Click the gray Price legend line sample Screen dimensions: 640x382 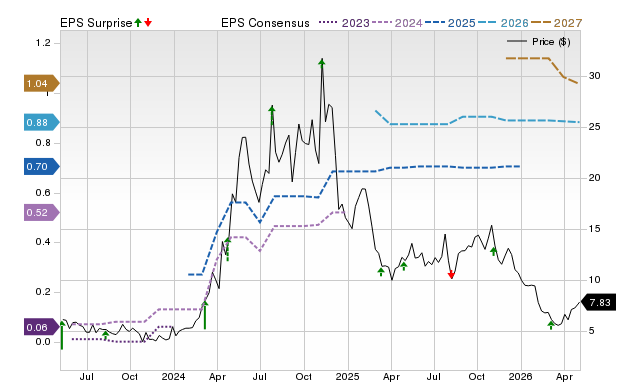pos(517,42)
